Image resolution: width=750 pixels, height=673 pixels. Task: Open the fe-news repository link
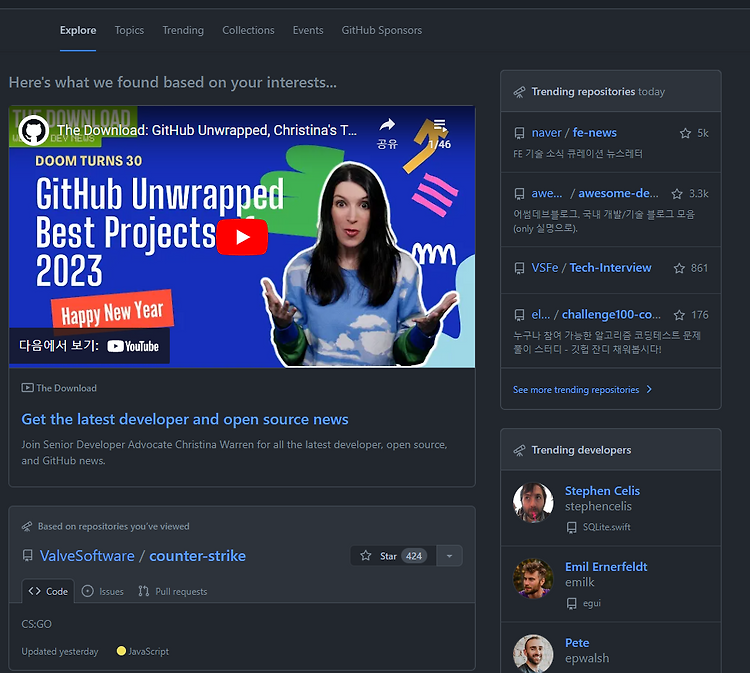[x=595, y=132]
